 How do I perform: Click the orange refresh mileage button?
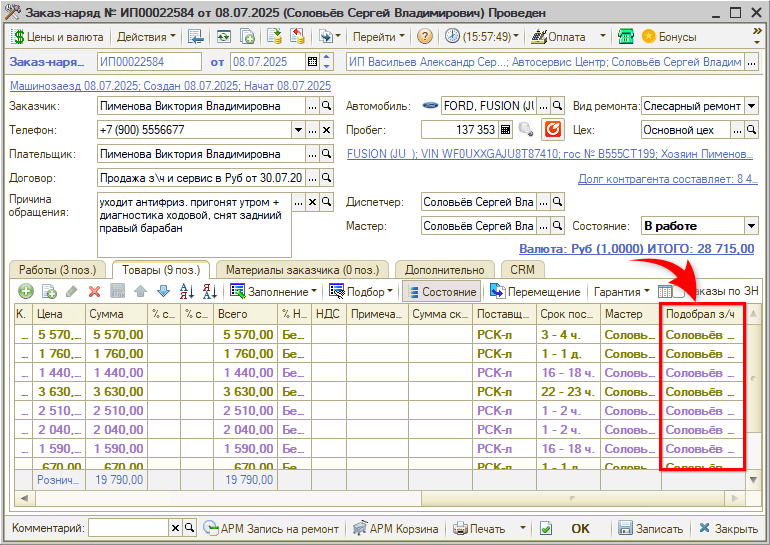point(552,130)
